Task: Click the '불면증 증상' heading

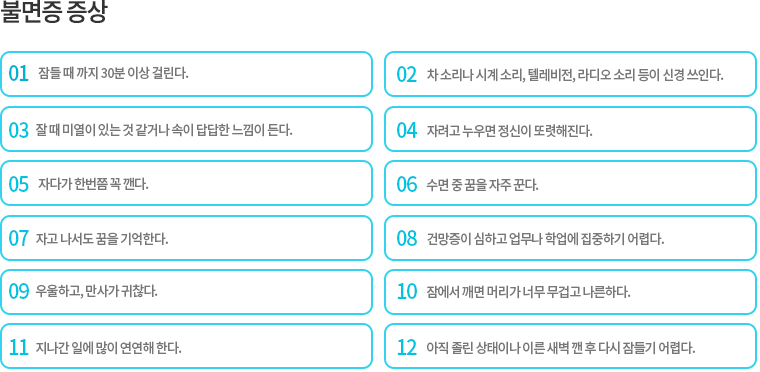Action: coord(53,12)
